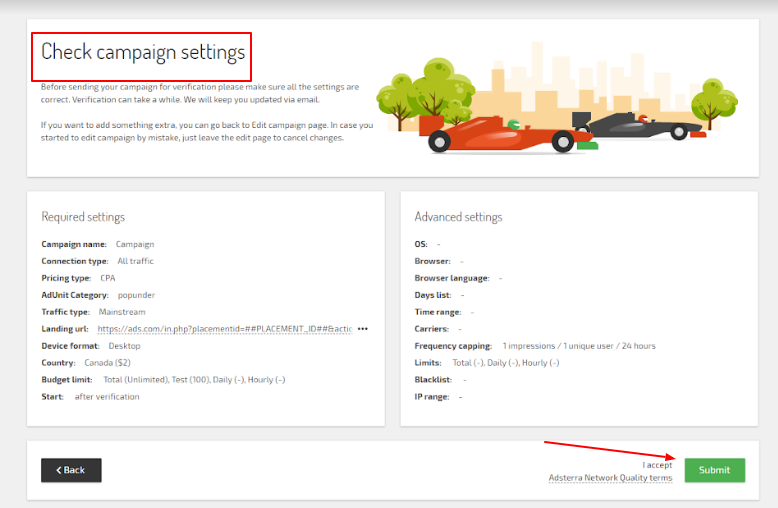Image resolution: width=778 pixels, height=508 pixels.
Task: Click the Budget limit value text
Action: click(194, 380)
